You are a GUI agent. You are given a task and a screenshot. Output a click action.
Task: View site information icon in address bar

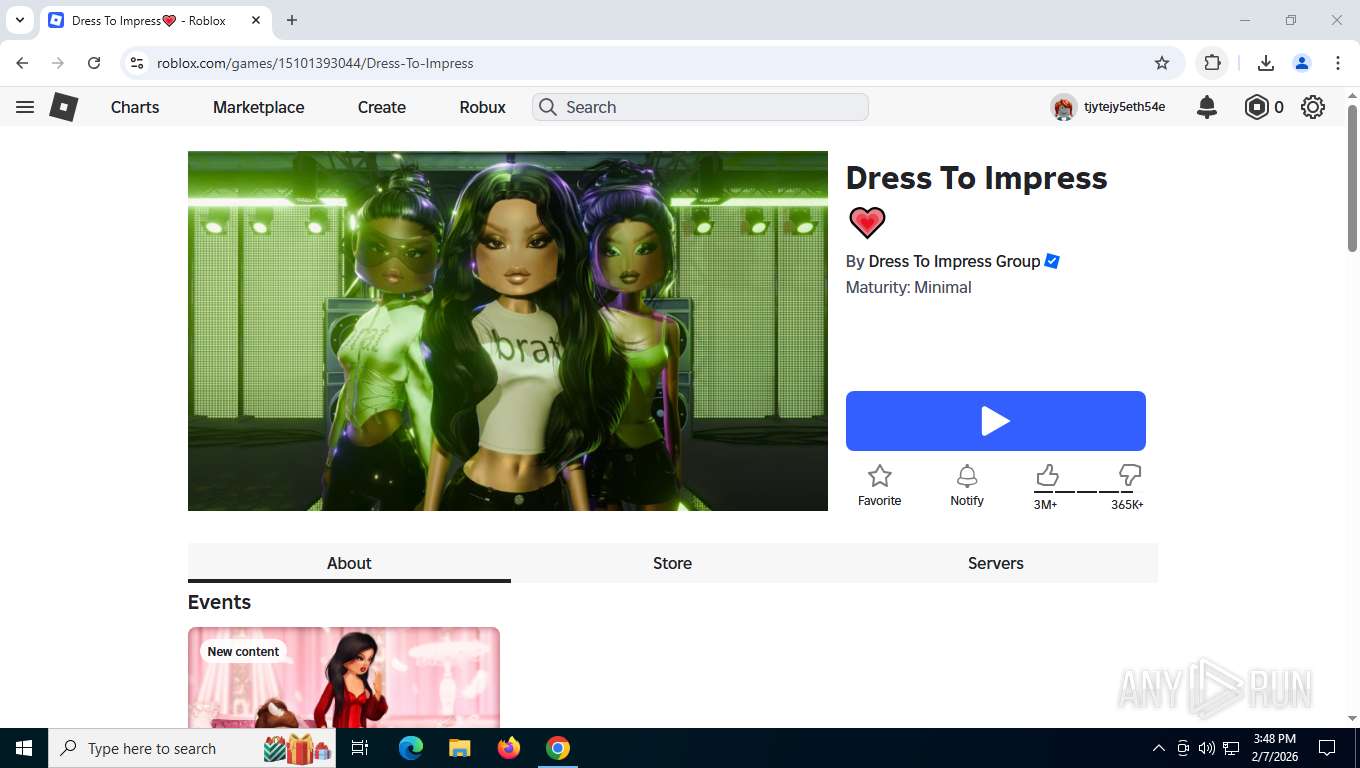[137, 63]
